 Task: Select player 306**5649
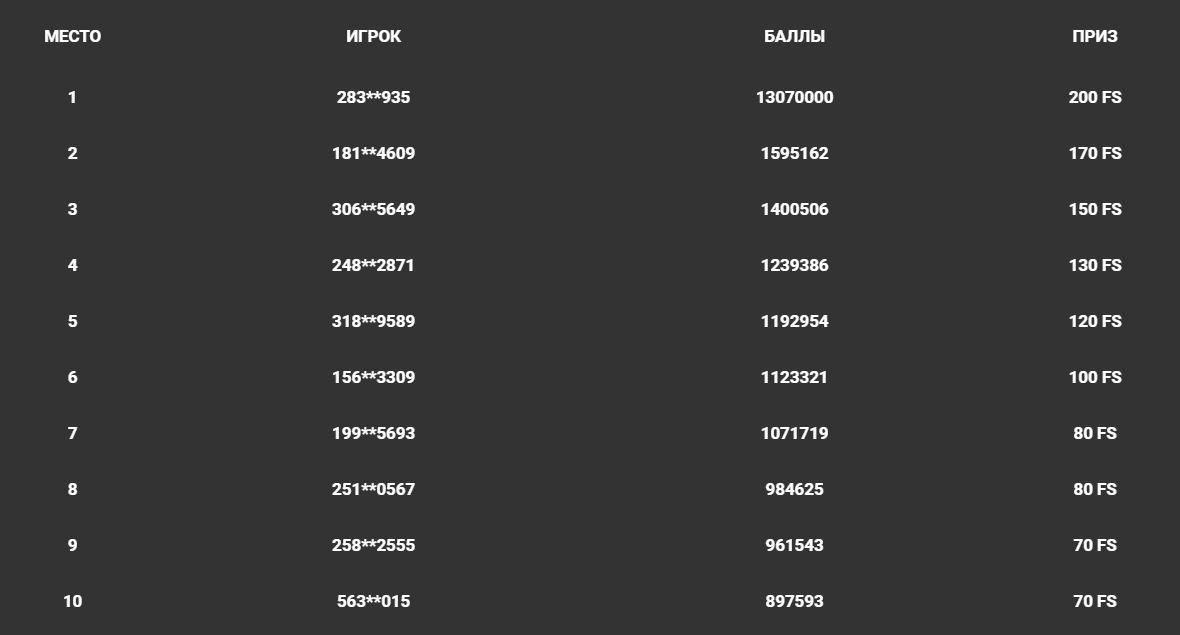(373, 209)
